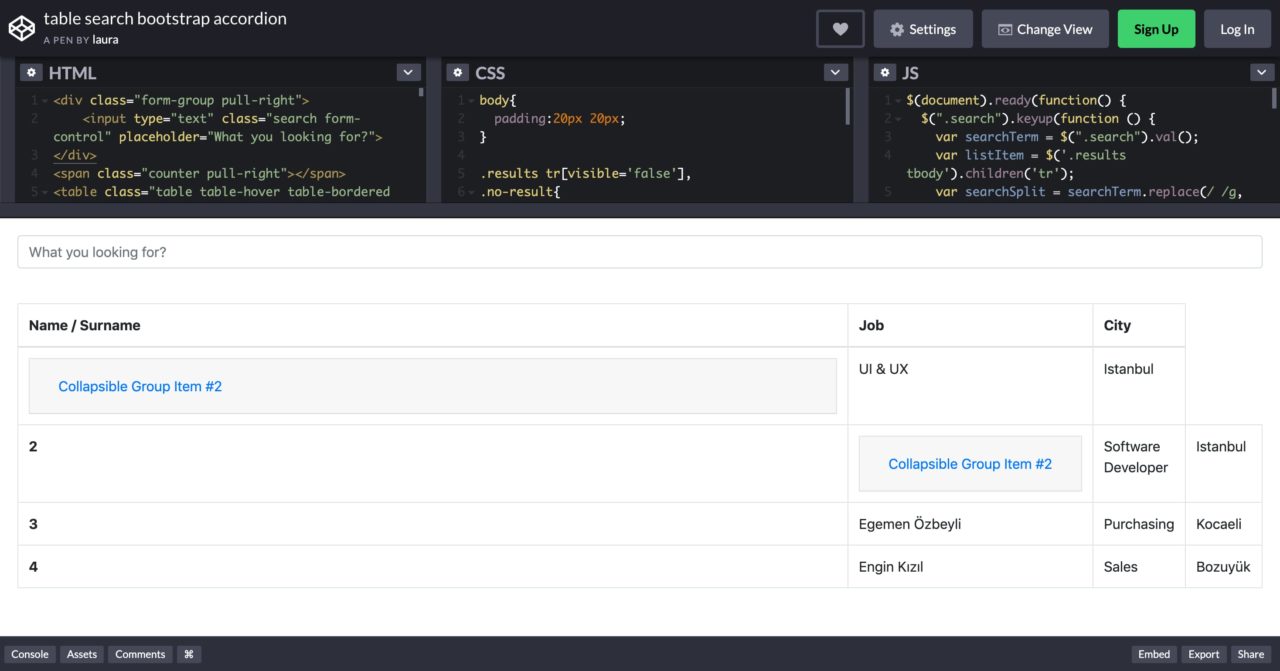Click the heart icon to love this pen
Viewport: 1280px width, 671px height.
point(840,29)
